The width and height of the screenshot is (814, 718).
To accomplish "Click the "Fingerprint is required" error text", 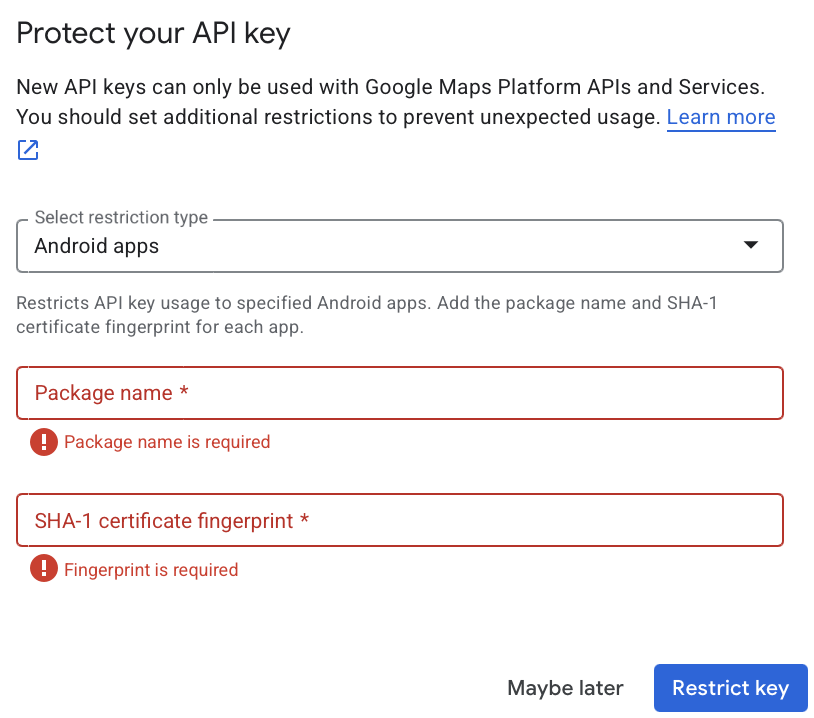I will click(x=151, y=570).
